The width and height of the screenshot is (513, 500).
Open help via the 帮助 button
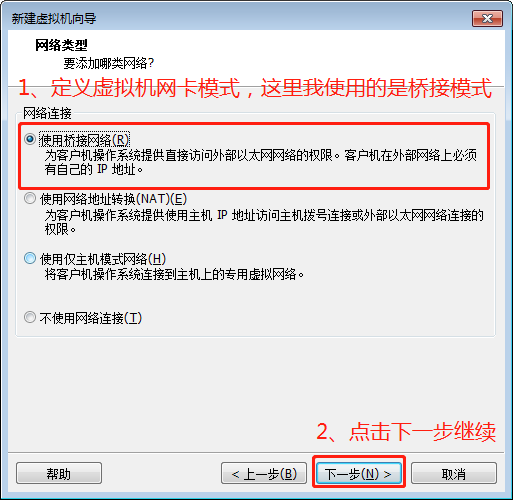(x=59, y=473)
